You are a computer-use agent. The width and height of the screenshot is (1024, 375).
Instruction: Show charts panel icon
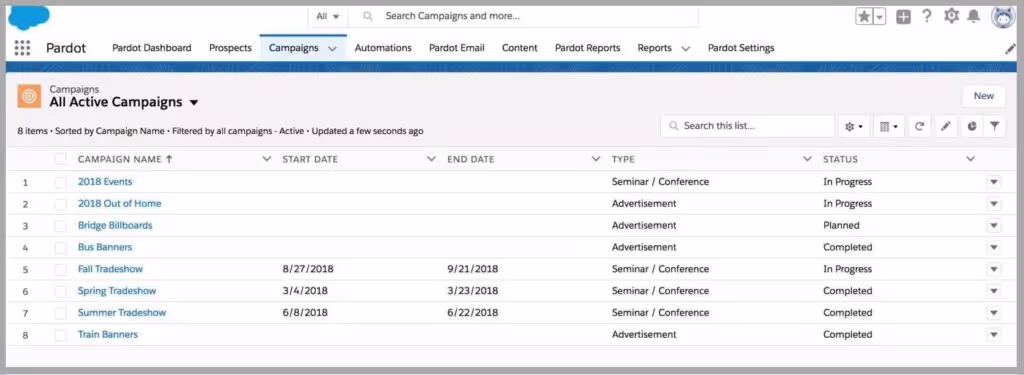(x=972, y=126)
